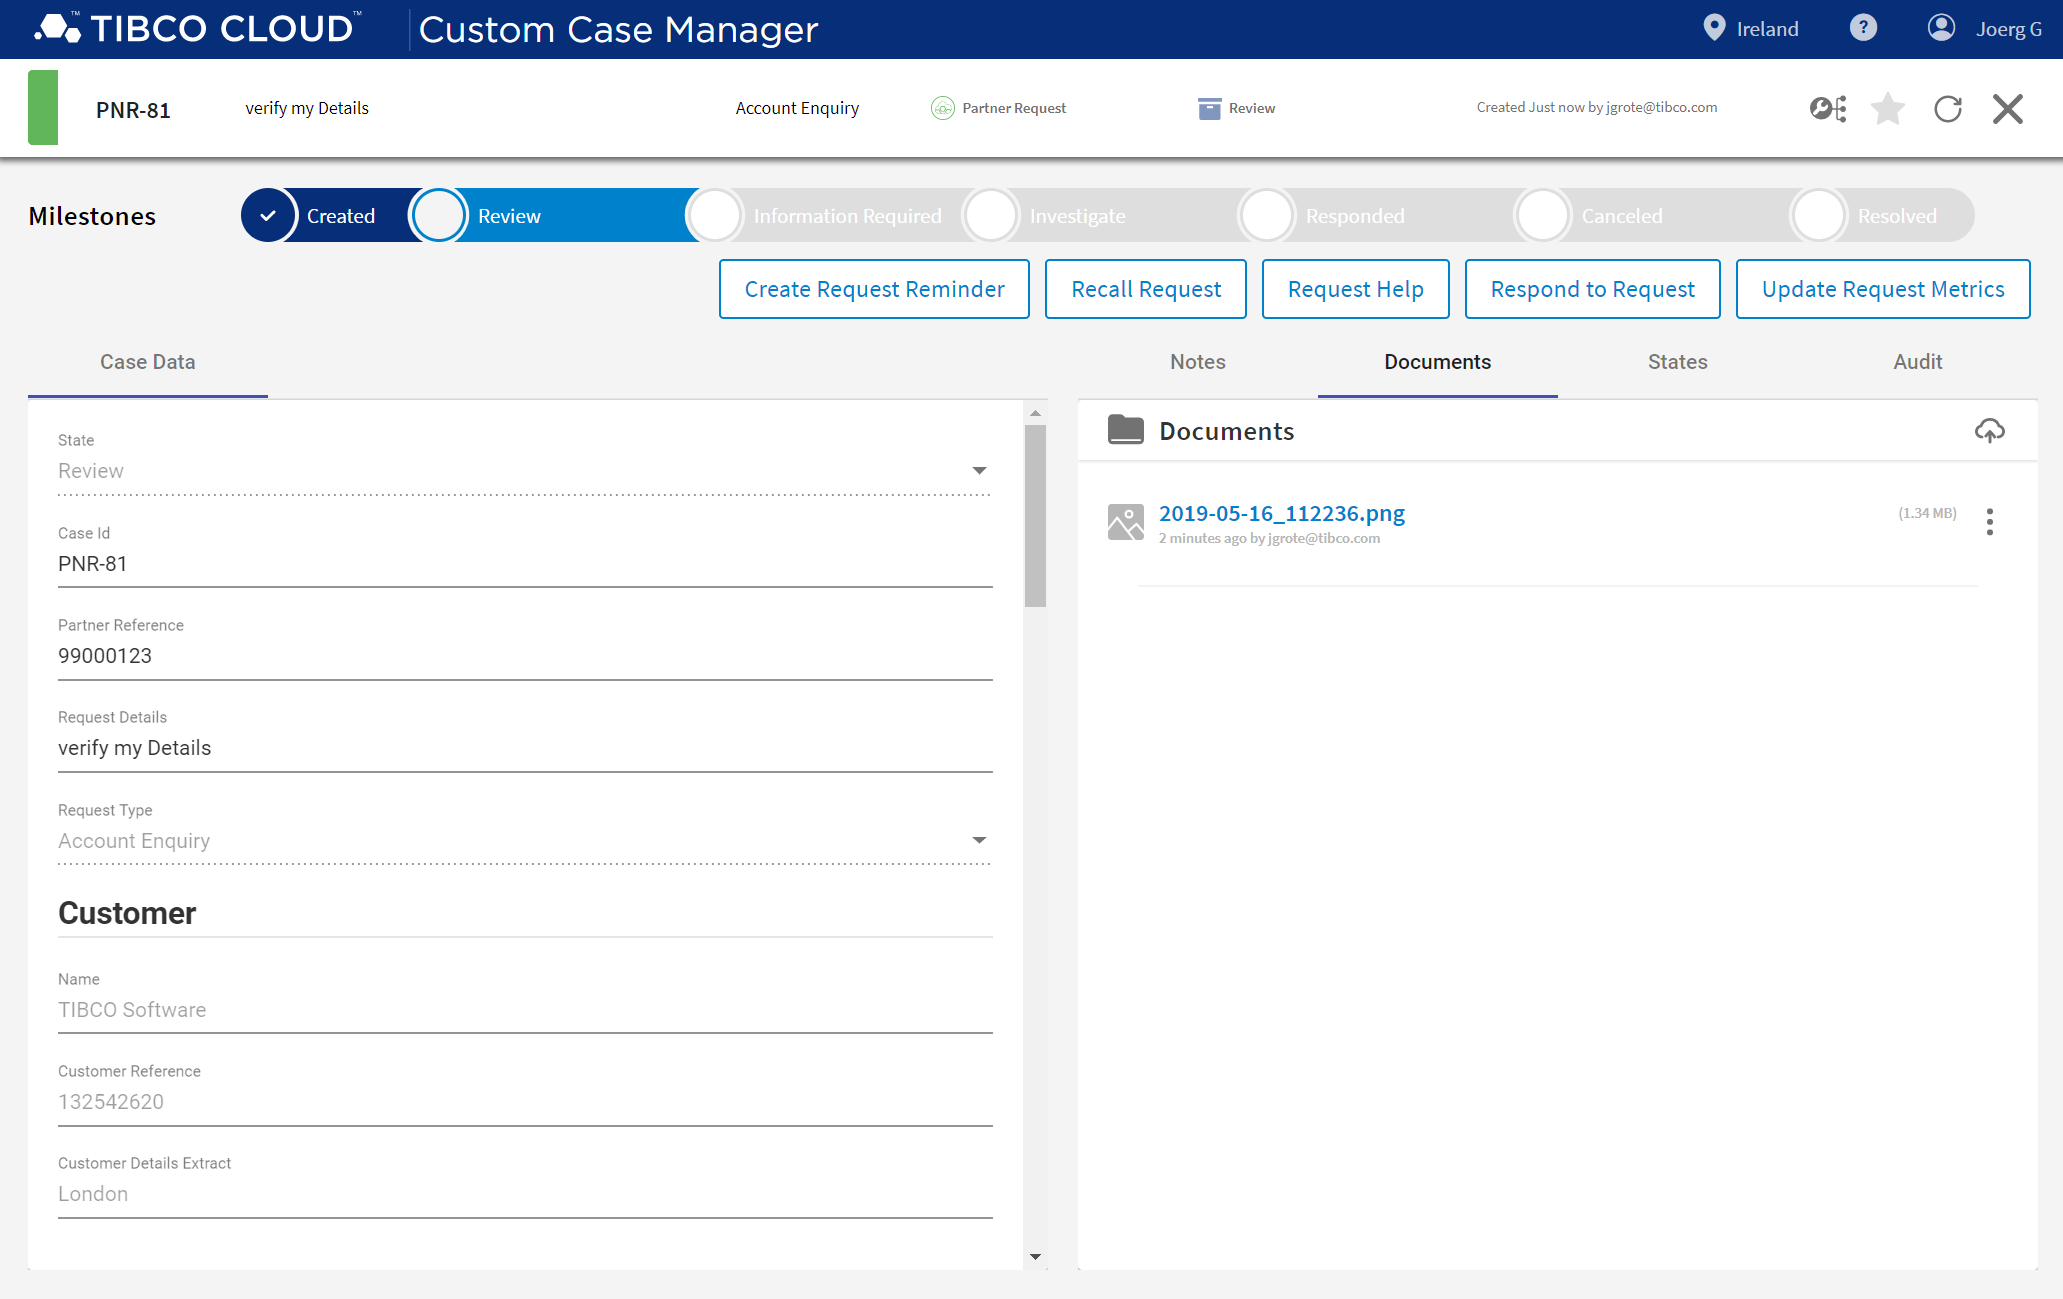
Task: Click the Ireland region label
Action: 1767,29
